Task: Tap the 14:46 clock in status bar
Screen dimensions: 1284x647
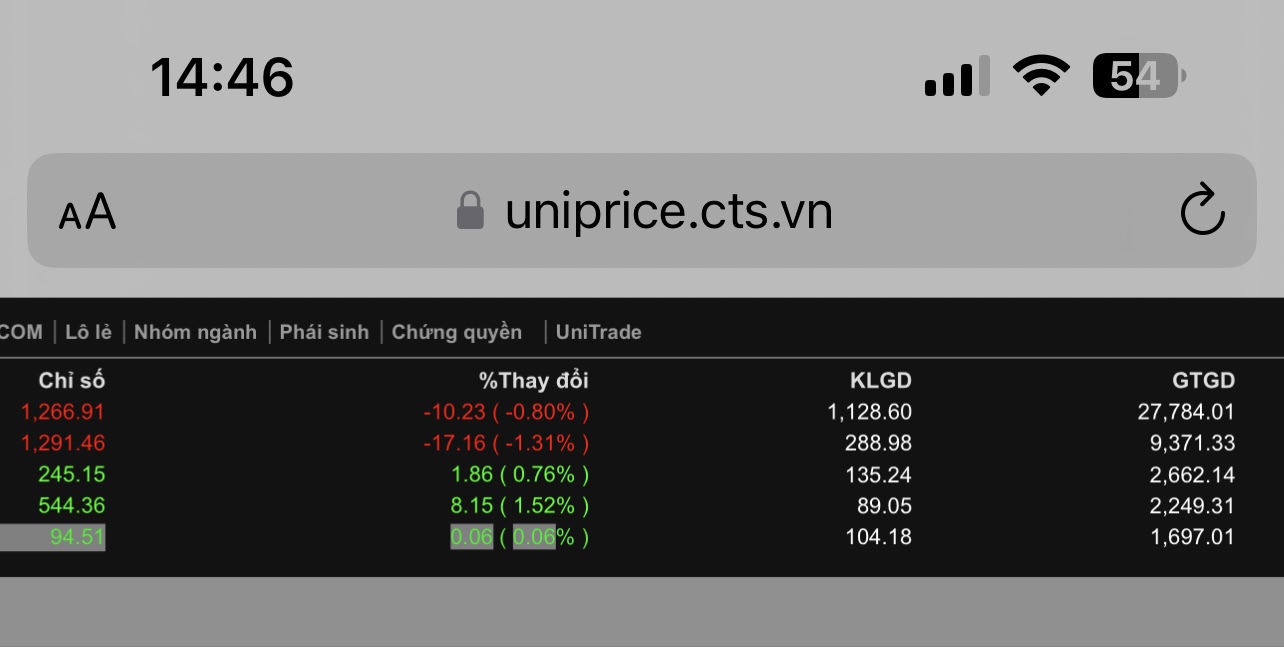Action: 222,77
